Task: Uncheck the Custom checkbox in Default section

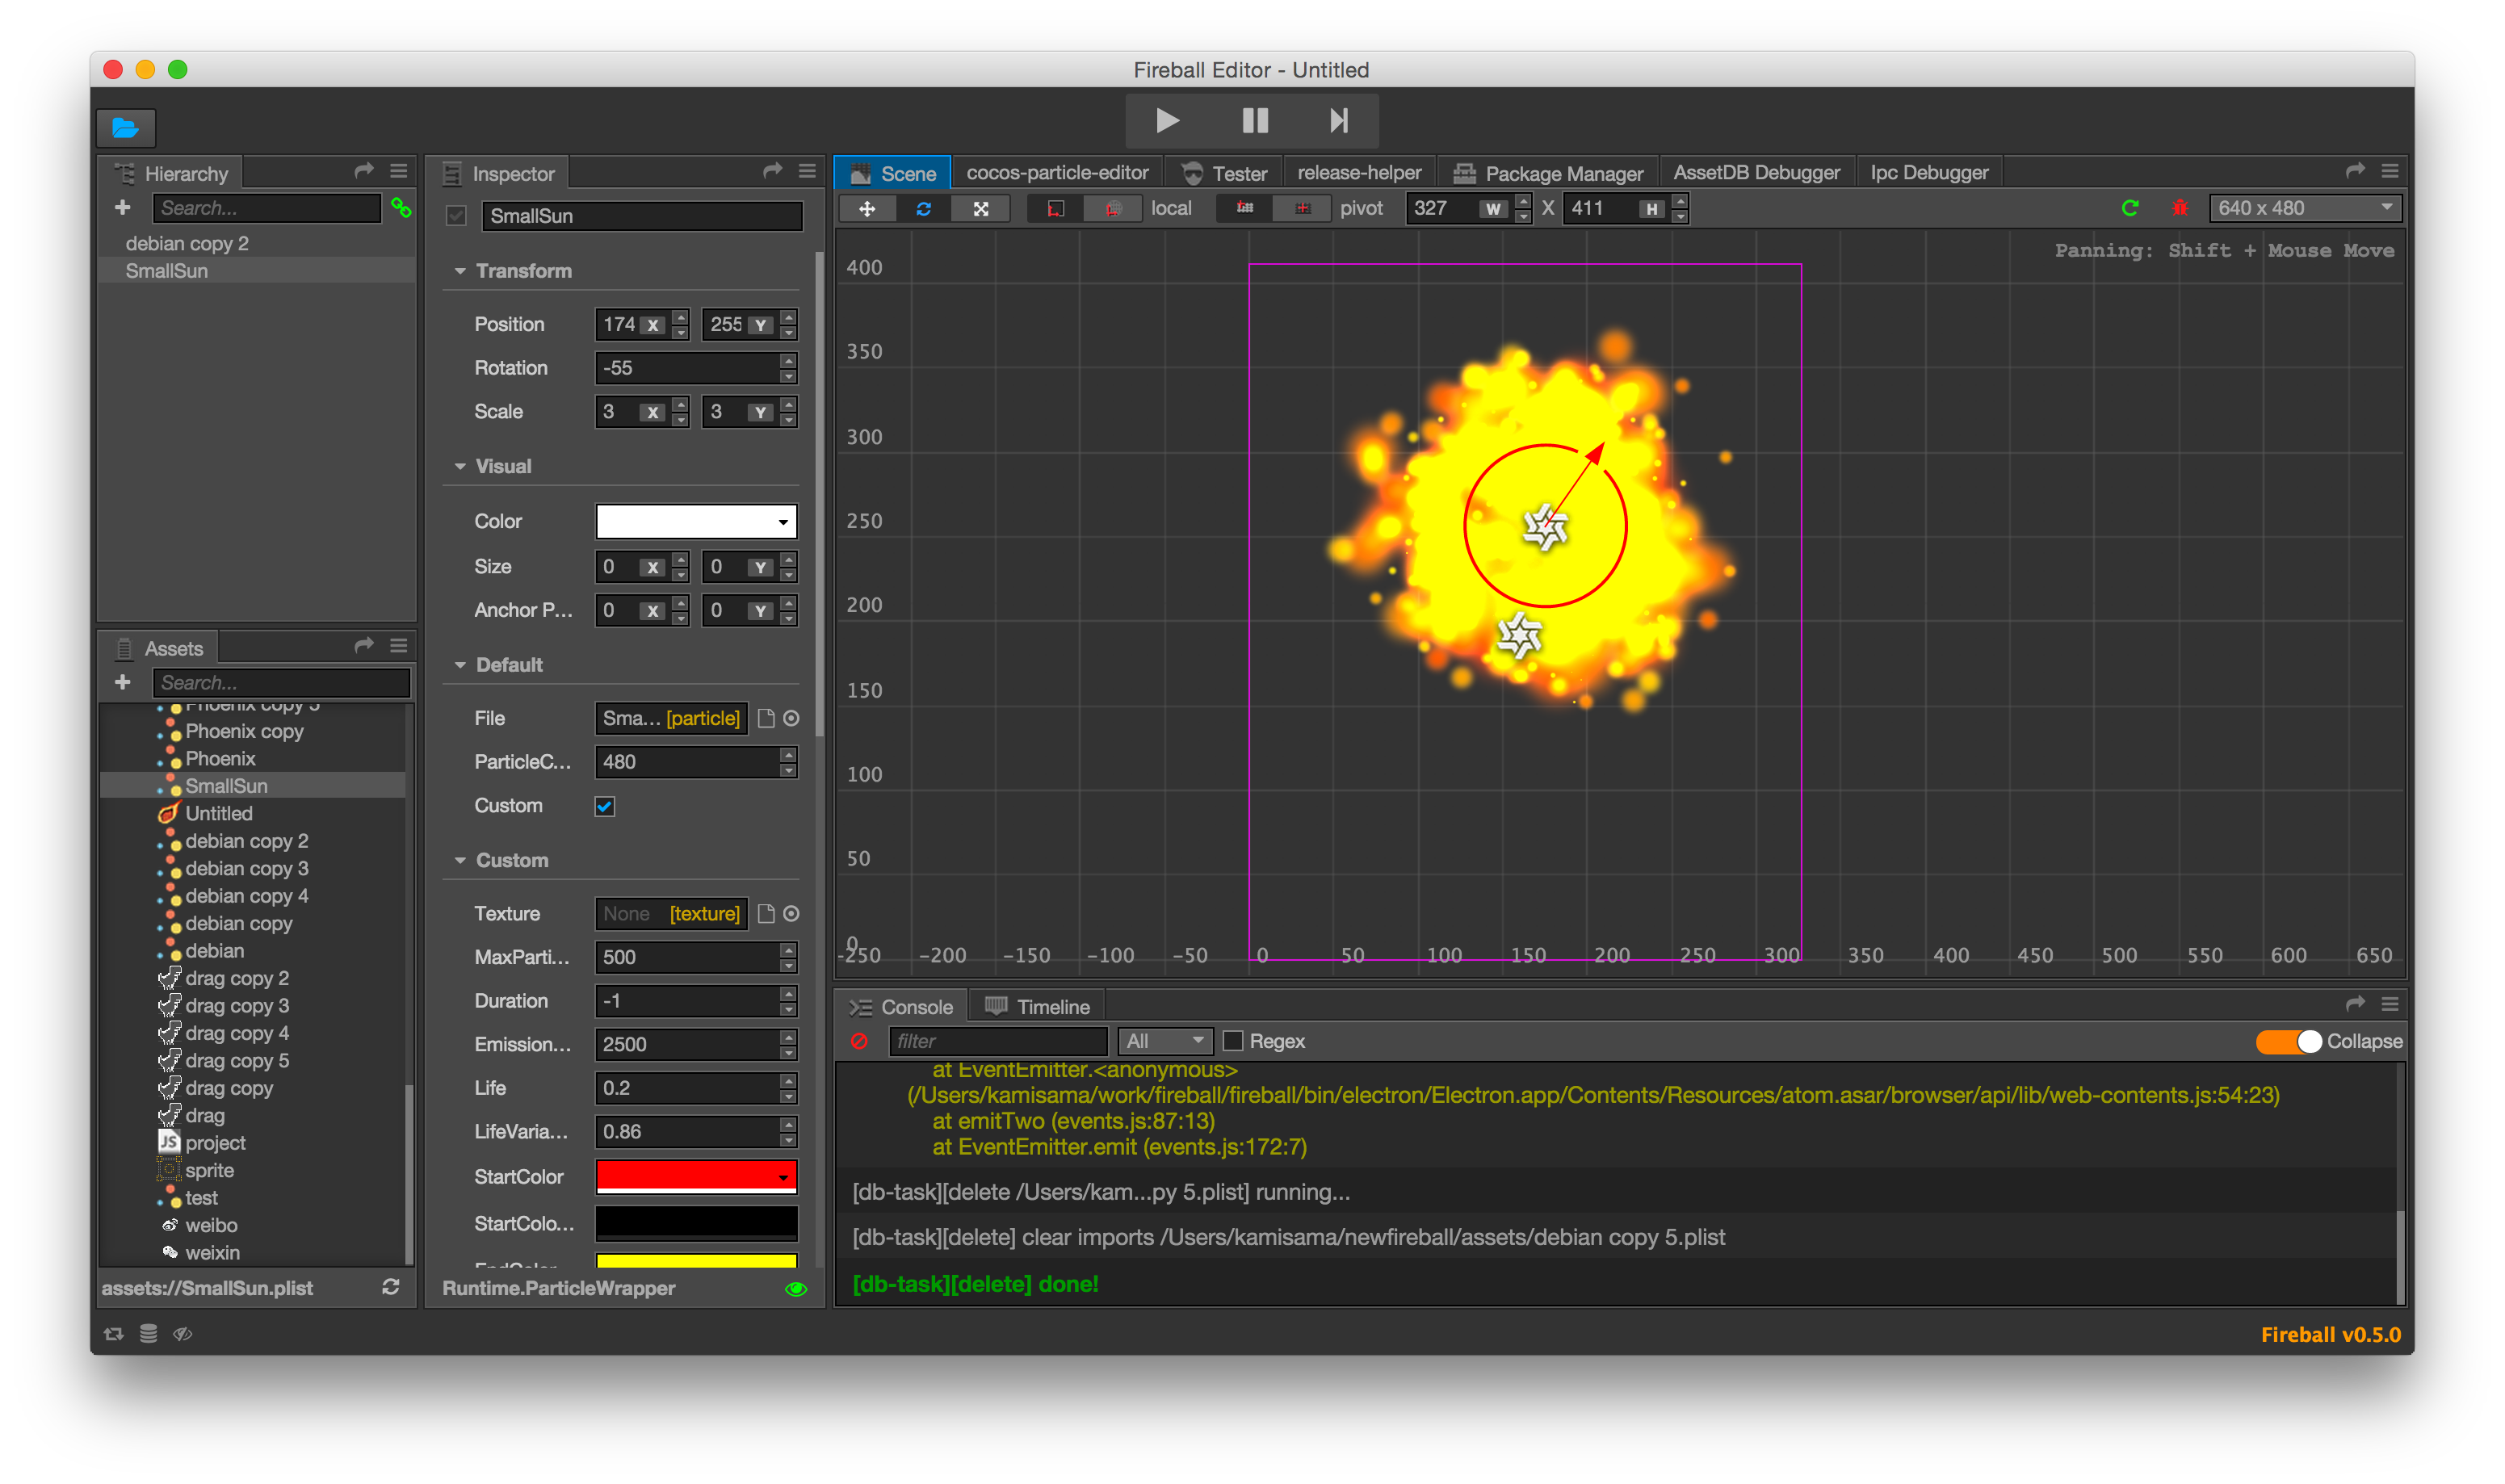Action: pyautogui.click(x=605, y=806)
